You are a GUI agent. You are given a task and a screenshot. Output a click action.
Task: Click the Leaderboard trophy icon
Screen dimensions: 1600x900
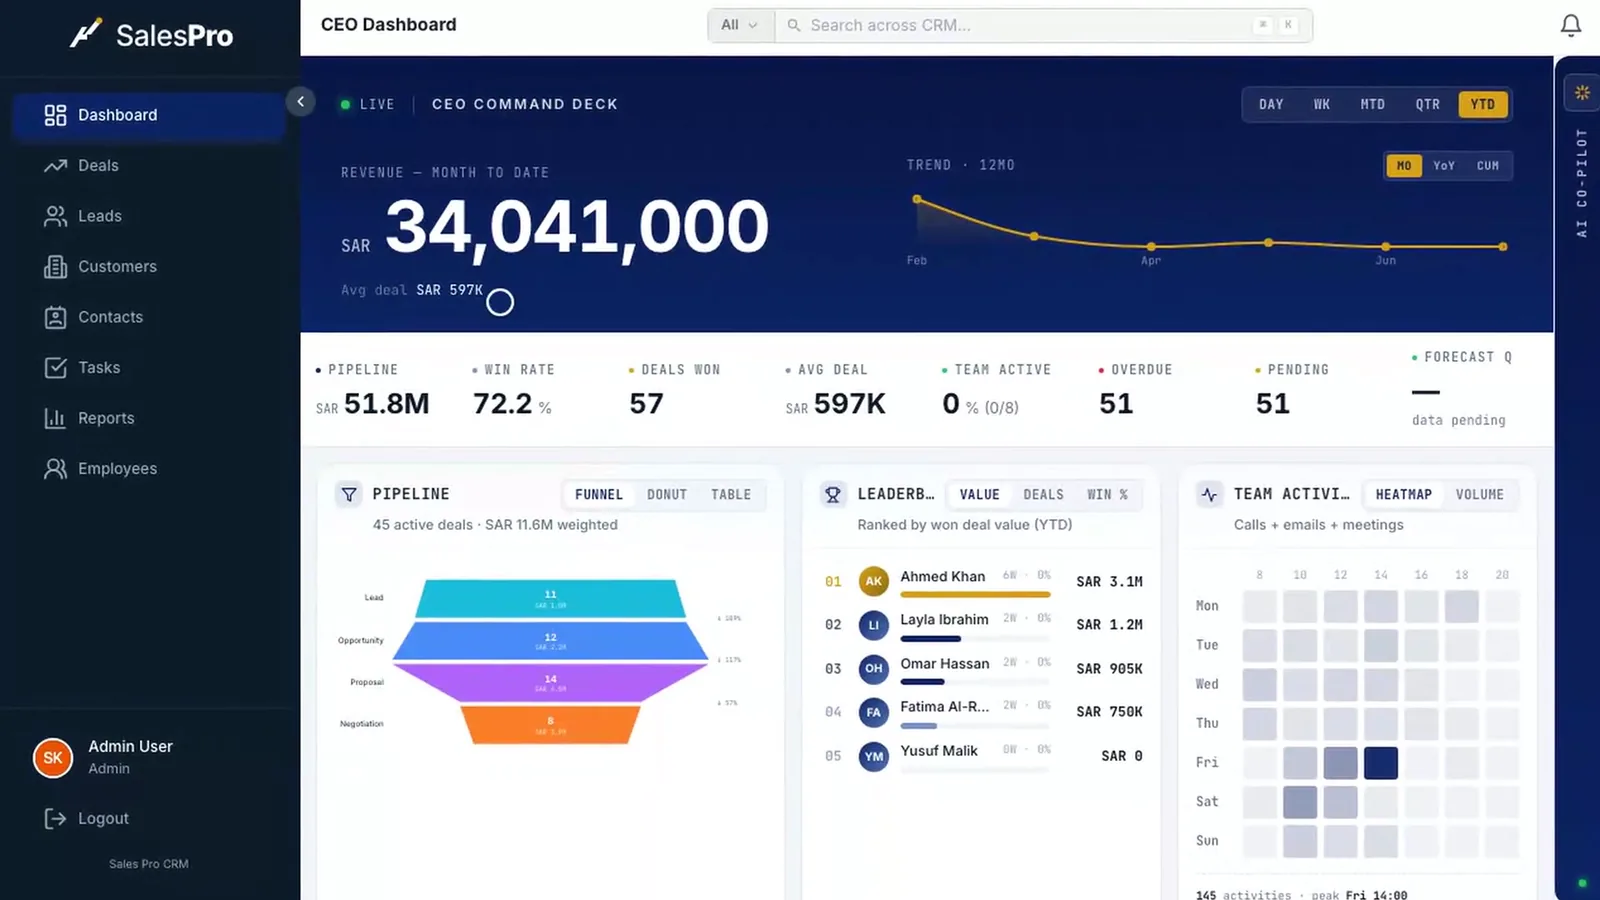(x=833, y=494)
